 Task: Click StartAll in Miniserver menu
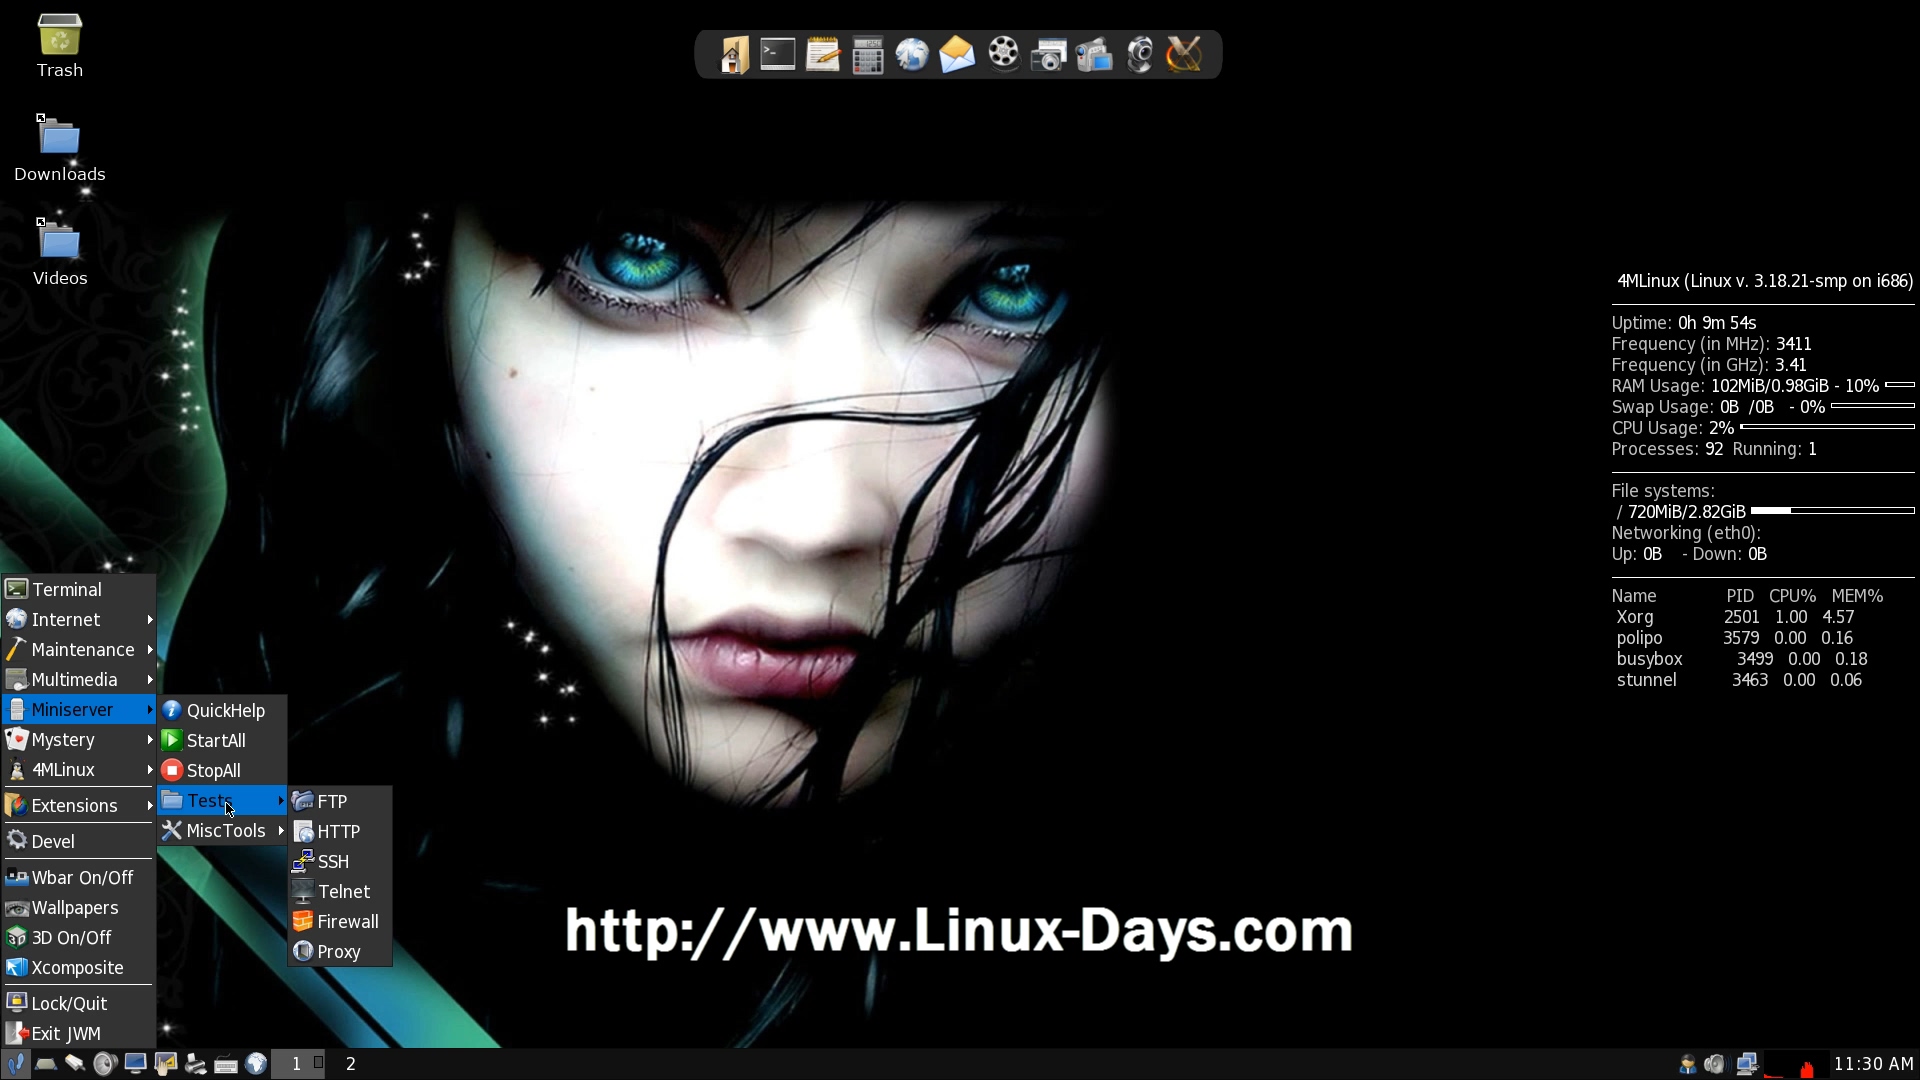pyautogui.click(x=223, y=741)
